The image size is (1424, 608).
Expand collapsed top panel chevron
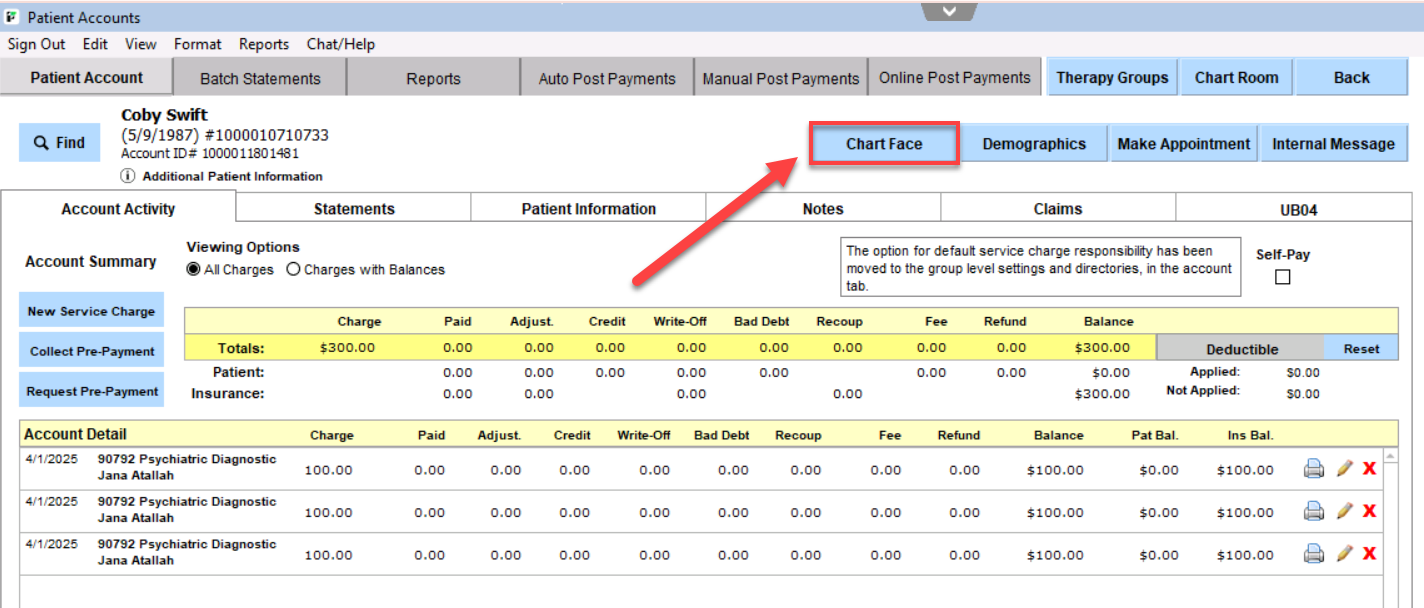[950, 11]
